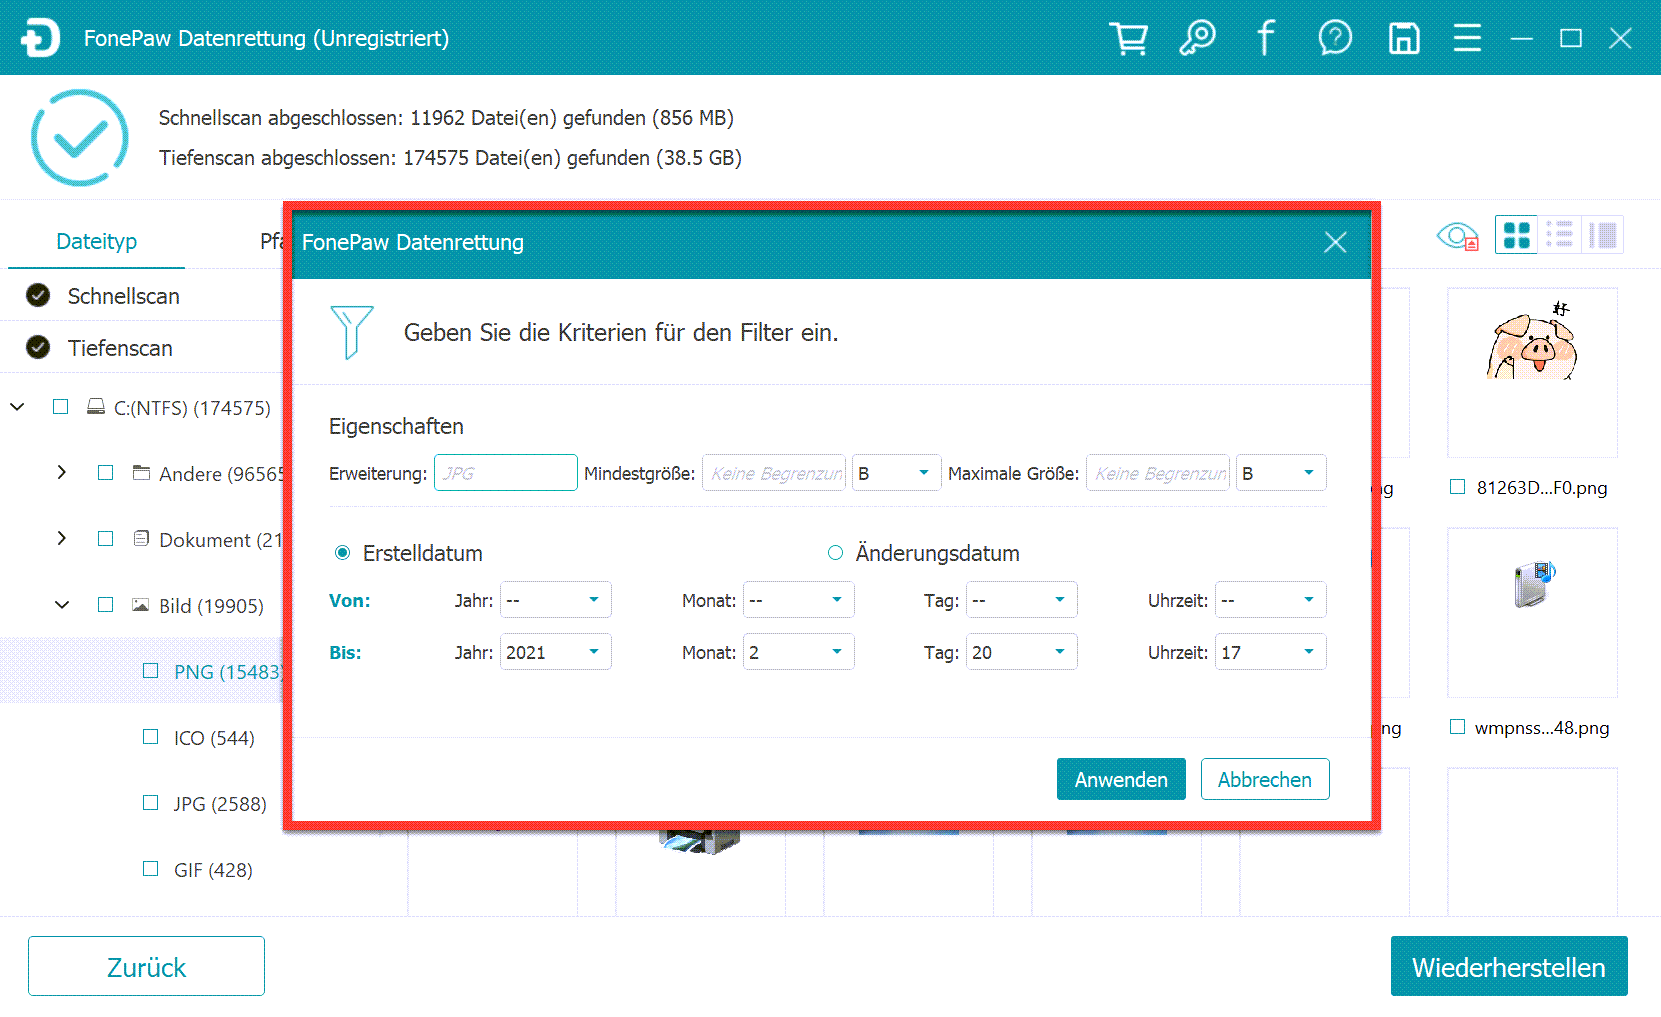Open the hamburger menu in title bar
1661x1017 pixels.
(1467, 39)
